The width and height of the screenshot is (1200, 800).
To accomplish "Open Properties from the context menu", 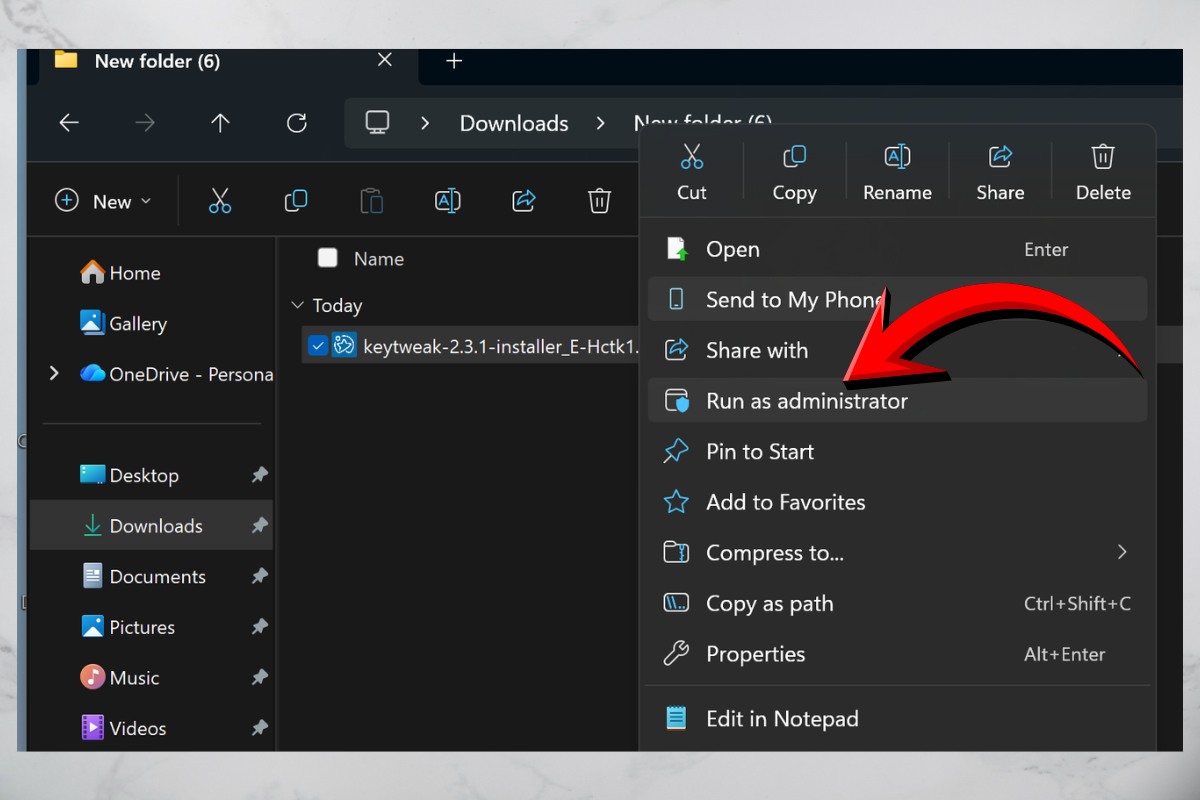I will click(x=755, y=654).
